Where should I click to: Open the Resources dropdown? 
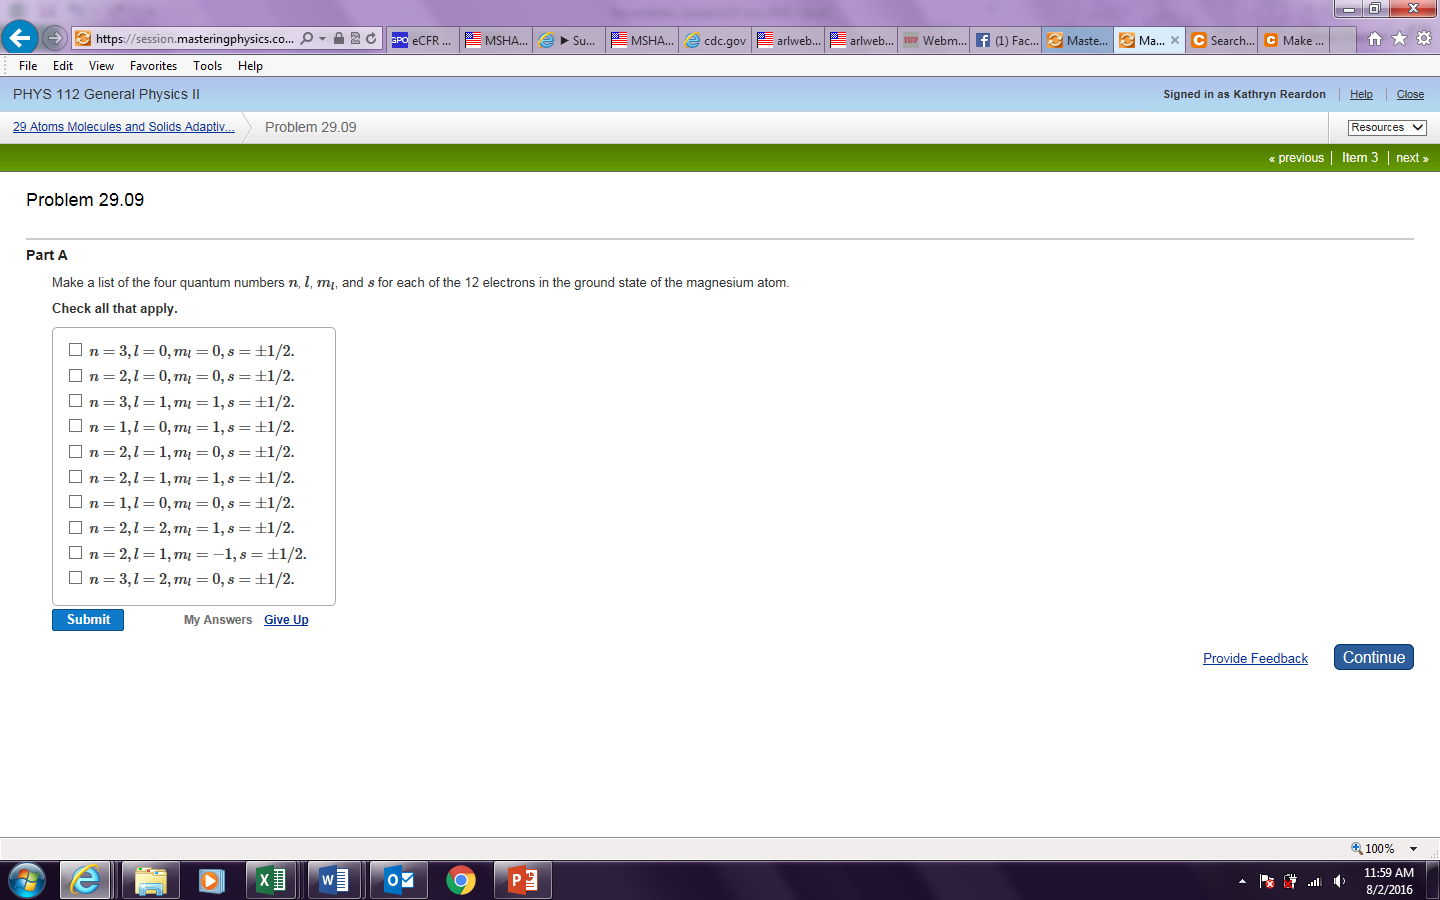tap(1386, 127)
